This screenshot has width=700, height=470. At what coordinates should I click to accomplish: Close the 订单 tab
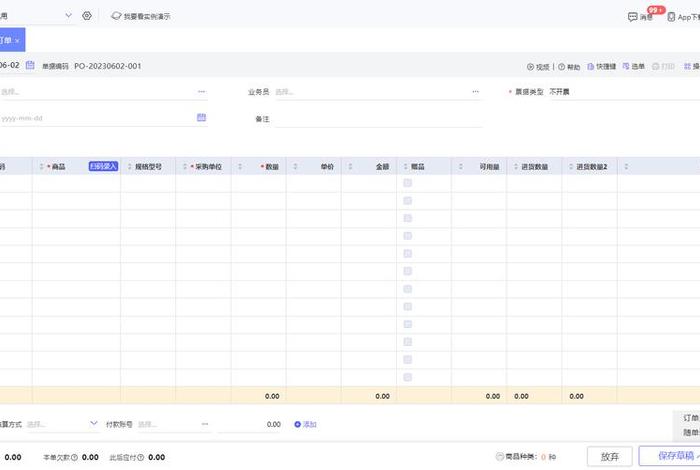17,40
